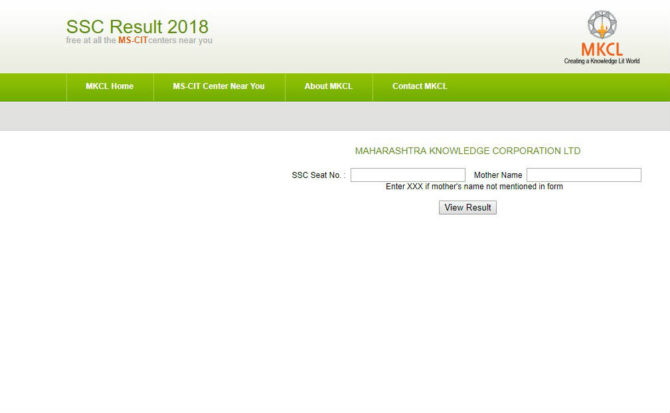
Task: Click the MKCL logo icon
Action: point(602,25)
